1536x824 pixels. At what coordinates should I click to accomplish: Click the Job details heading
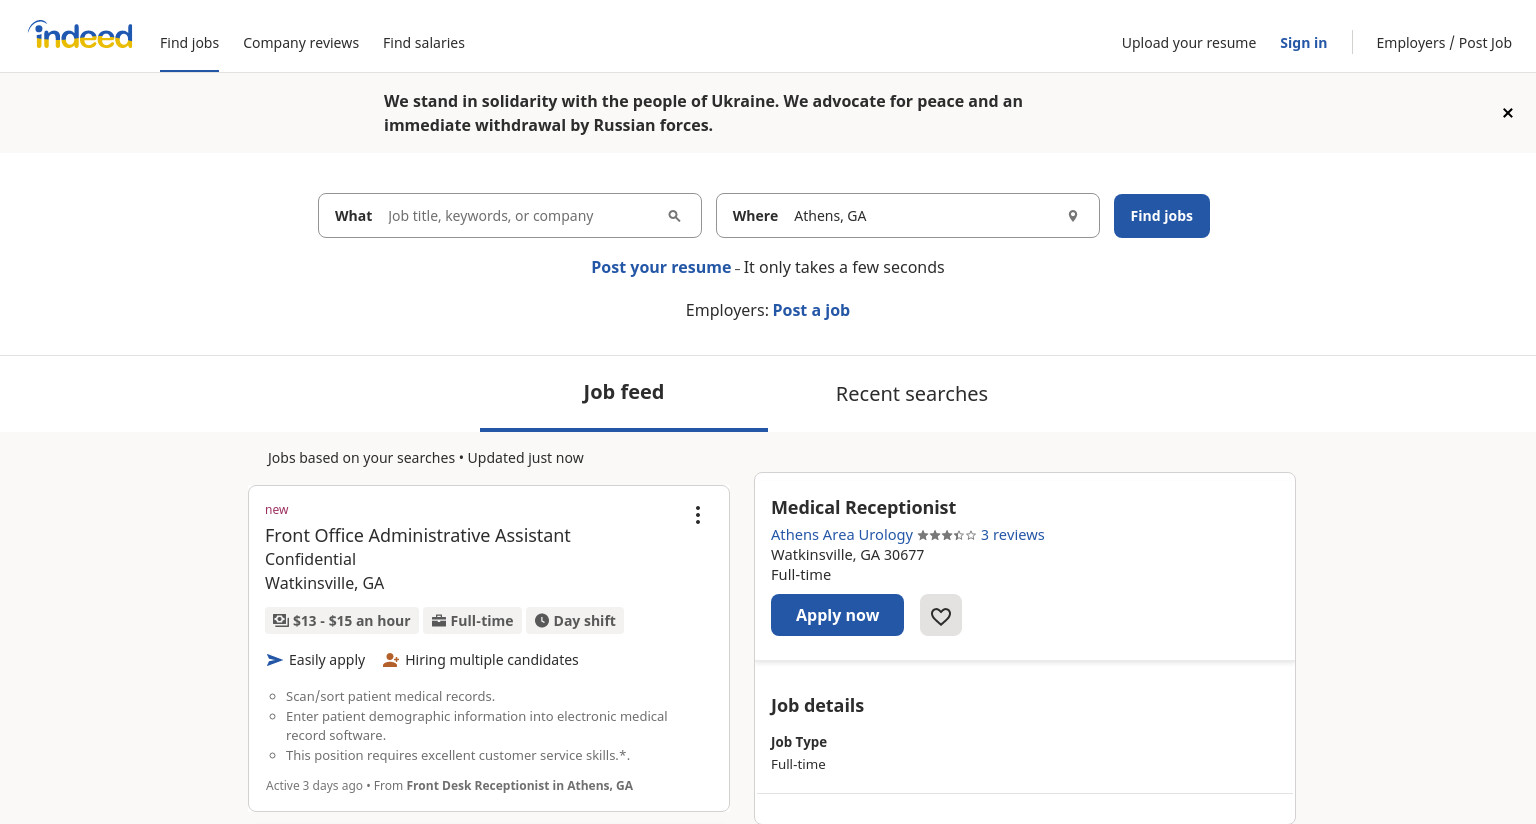817,705
